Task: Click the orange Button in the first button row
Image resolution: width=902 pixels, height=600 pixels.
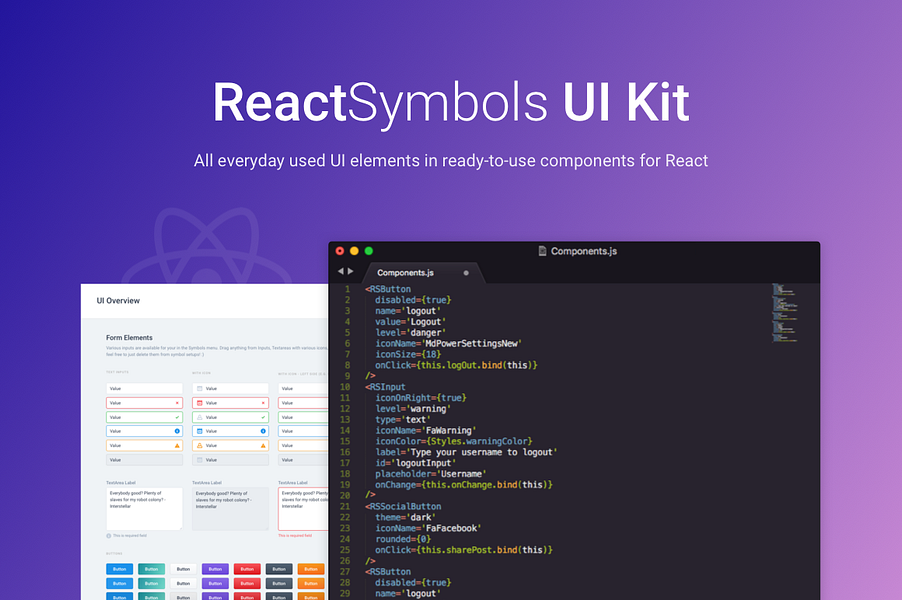Action: 311,569
